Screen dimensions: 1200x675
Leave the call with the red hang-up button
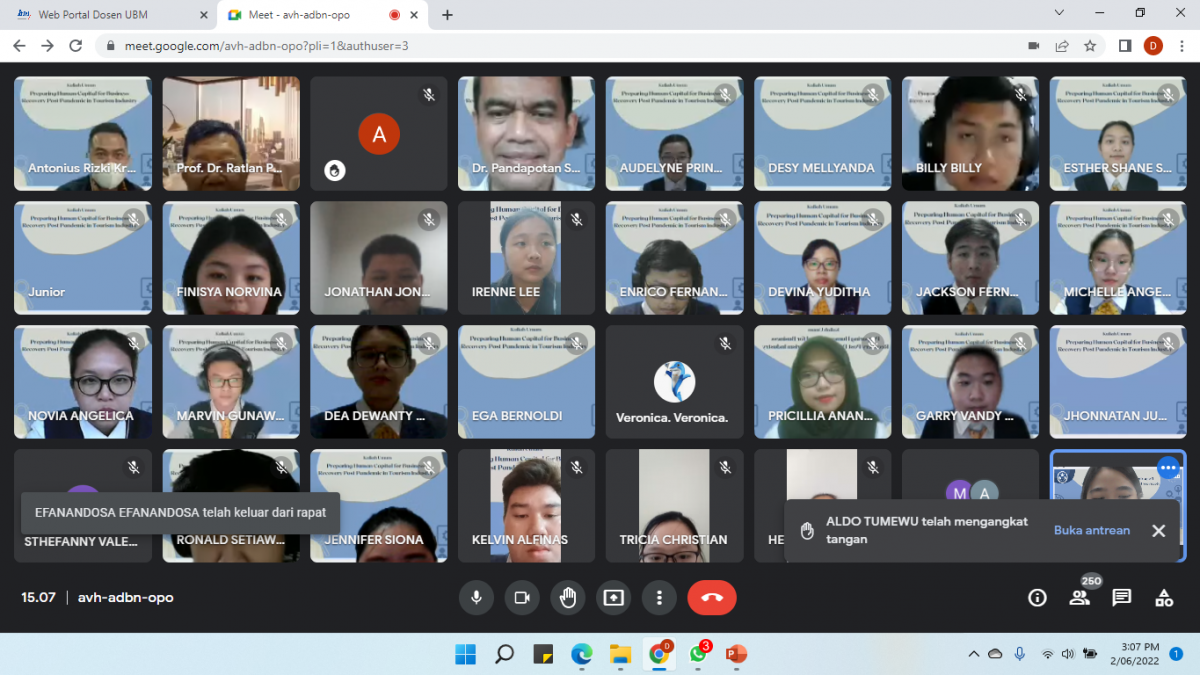tap(712, 598)
